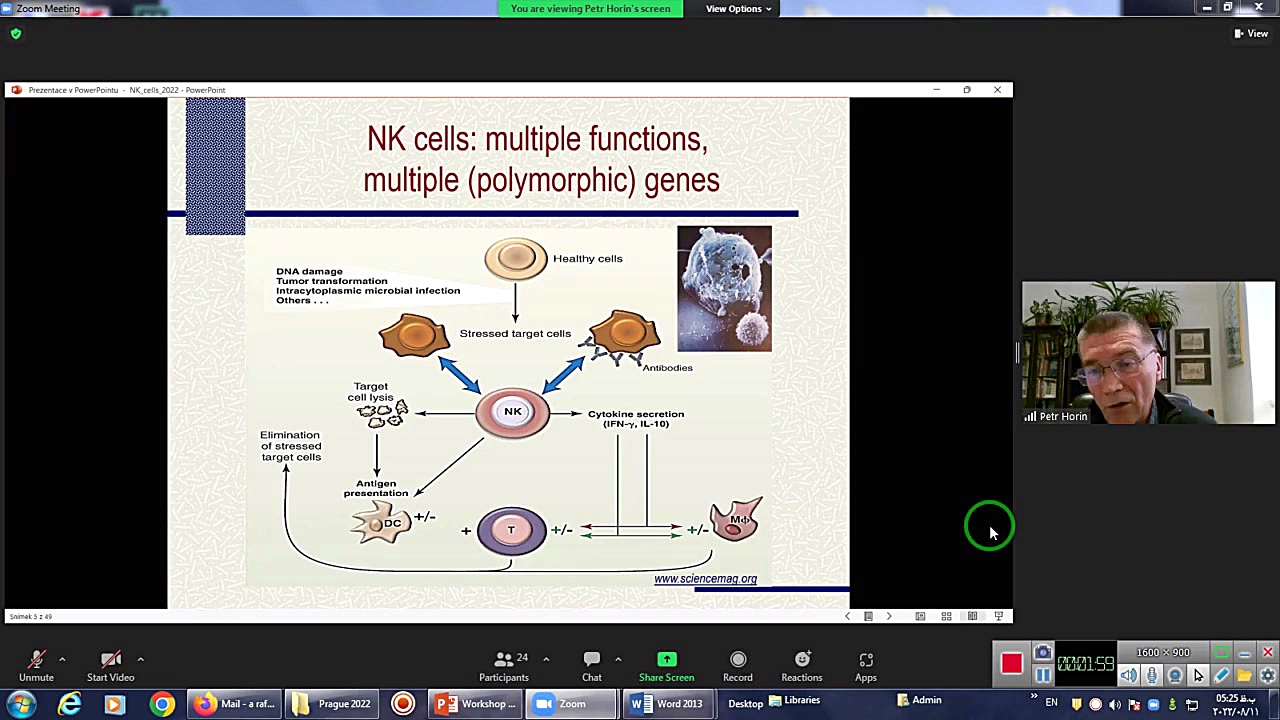Open Zoom Reactions panel

801,666
